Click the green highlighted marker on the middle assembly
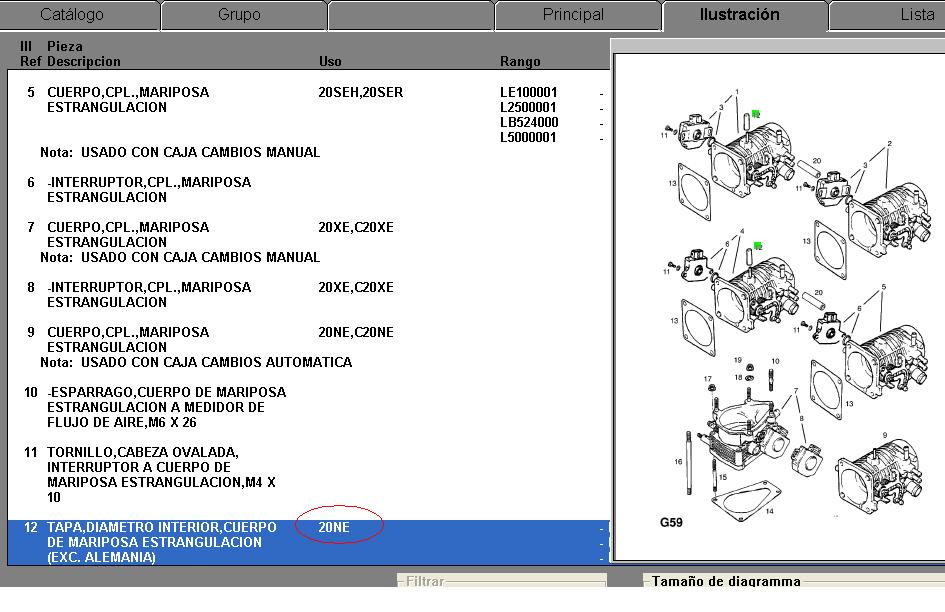945x612 pixels. (759, 245)
